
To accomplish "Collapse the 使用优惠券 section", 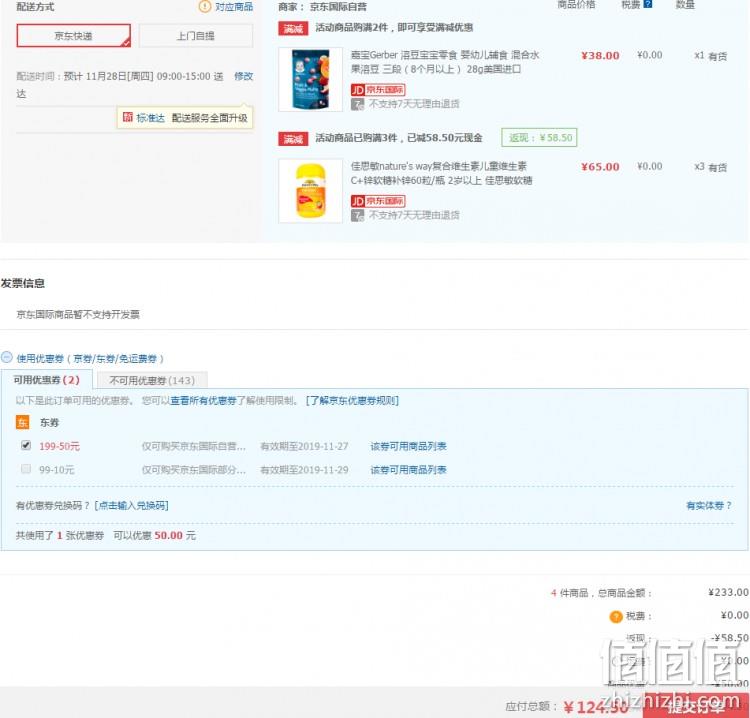I will coord(7,357).
